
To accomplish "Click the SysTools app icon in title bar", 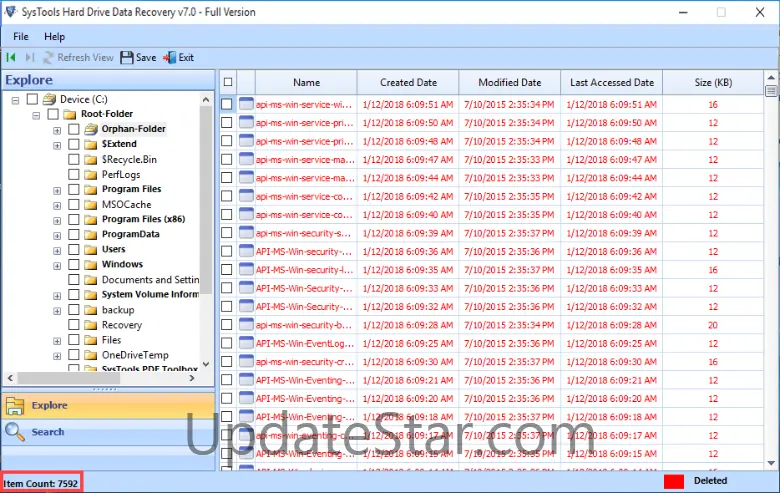I will coord(10,11).
